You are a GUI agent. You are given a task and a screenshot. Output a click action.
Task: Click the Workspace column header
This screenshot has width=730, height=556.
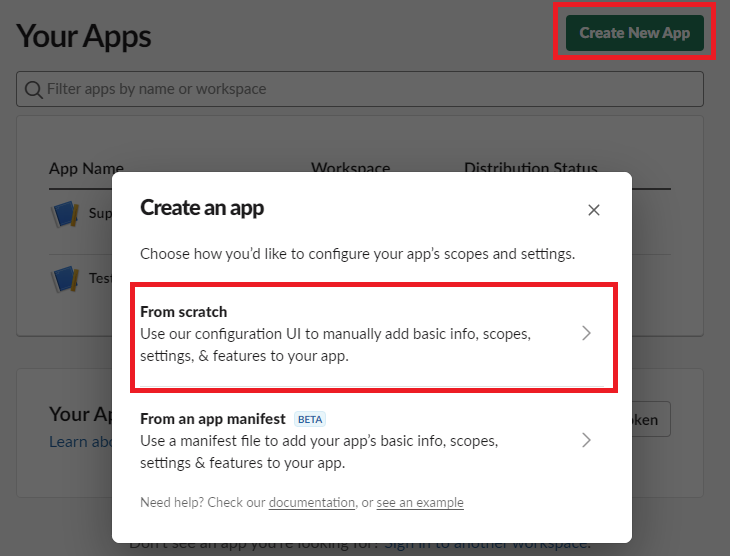tap(351, 167)
